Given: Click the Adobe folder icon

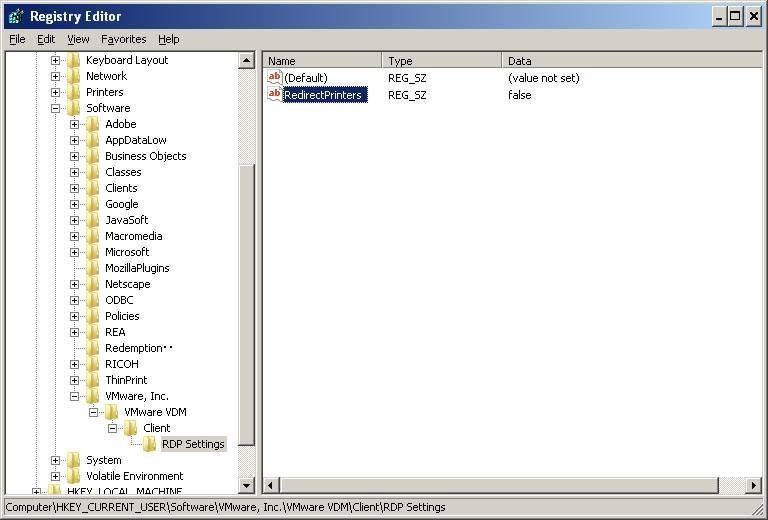Looking at the screenshot, I should [x=93, y=124].
